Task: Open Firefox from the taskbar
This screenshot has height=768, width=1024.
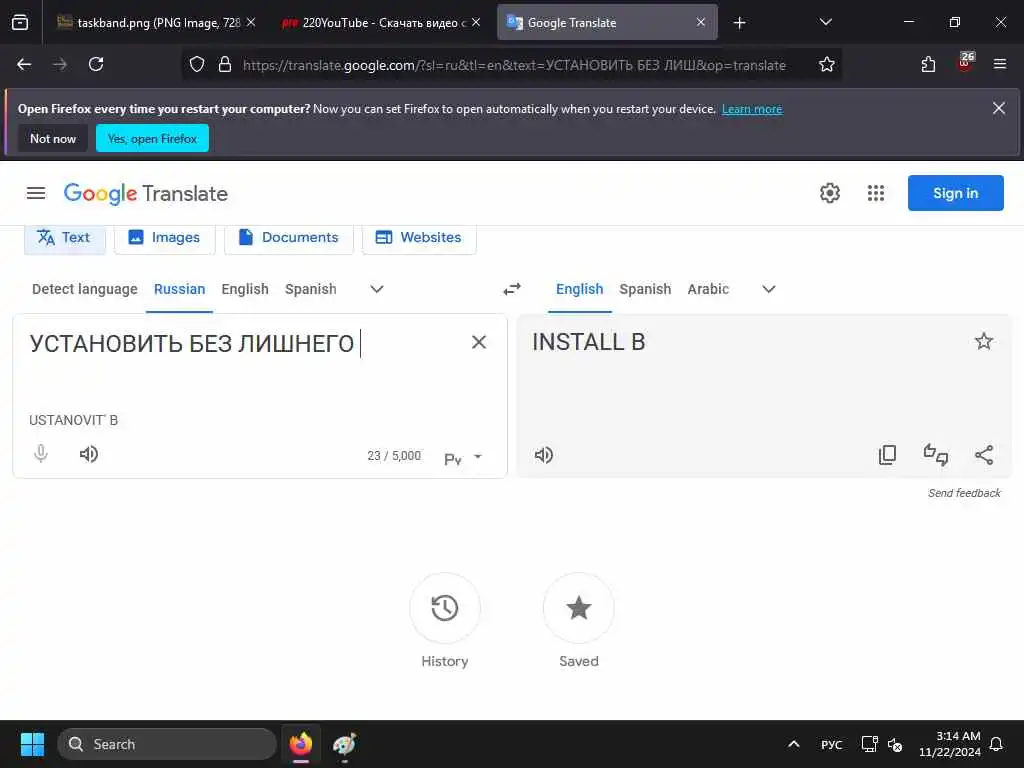Action: [x=301, y=744]
